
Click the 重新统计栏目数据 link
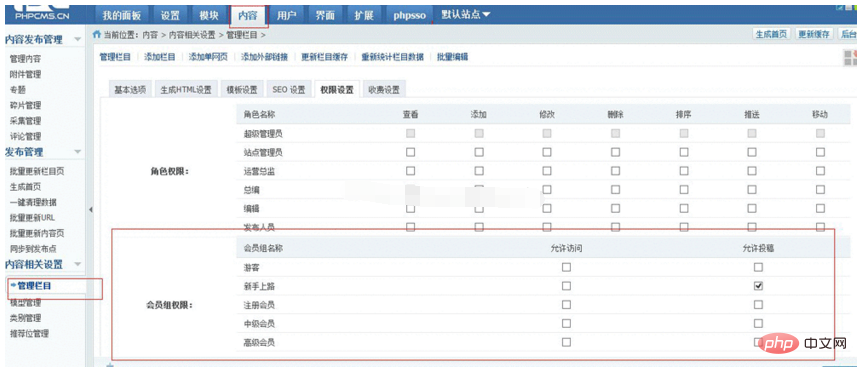(392, 57)
